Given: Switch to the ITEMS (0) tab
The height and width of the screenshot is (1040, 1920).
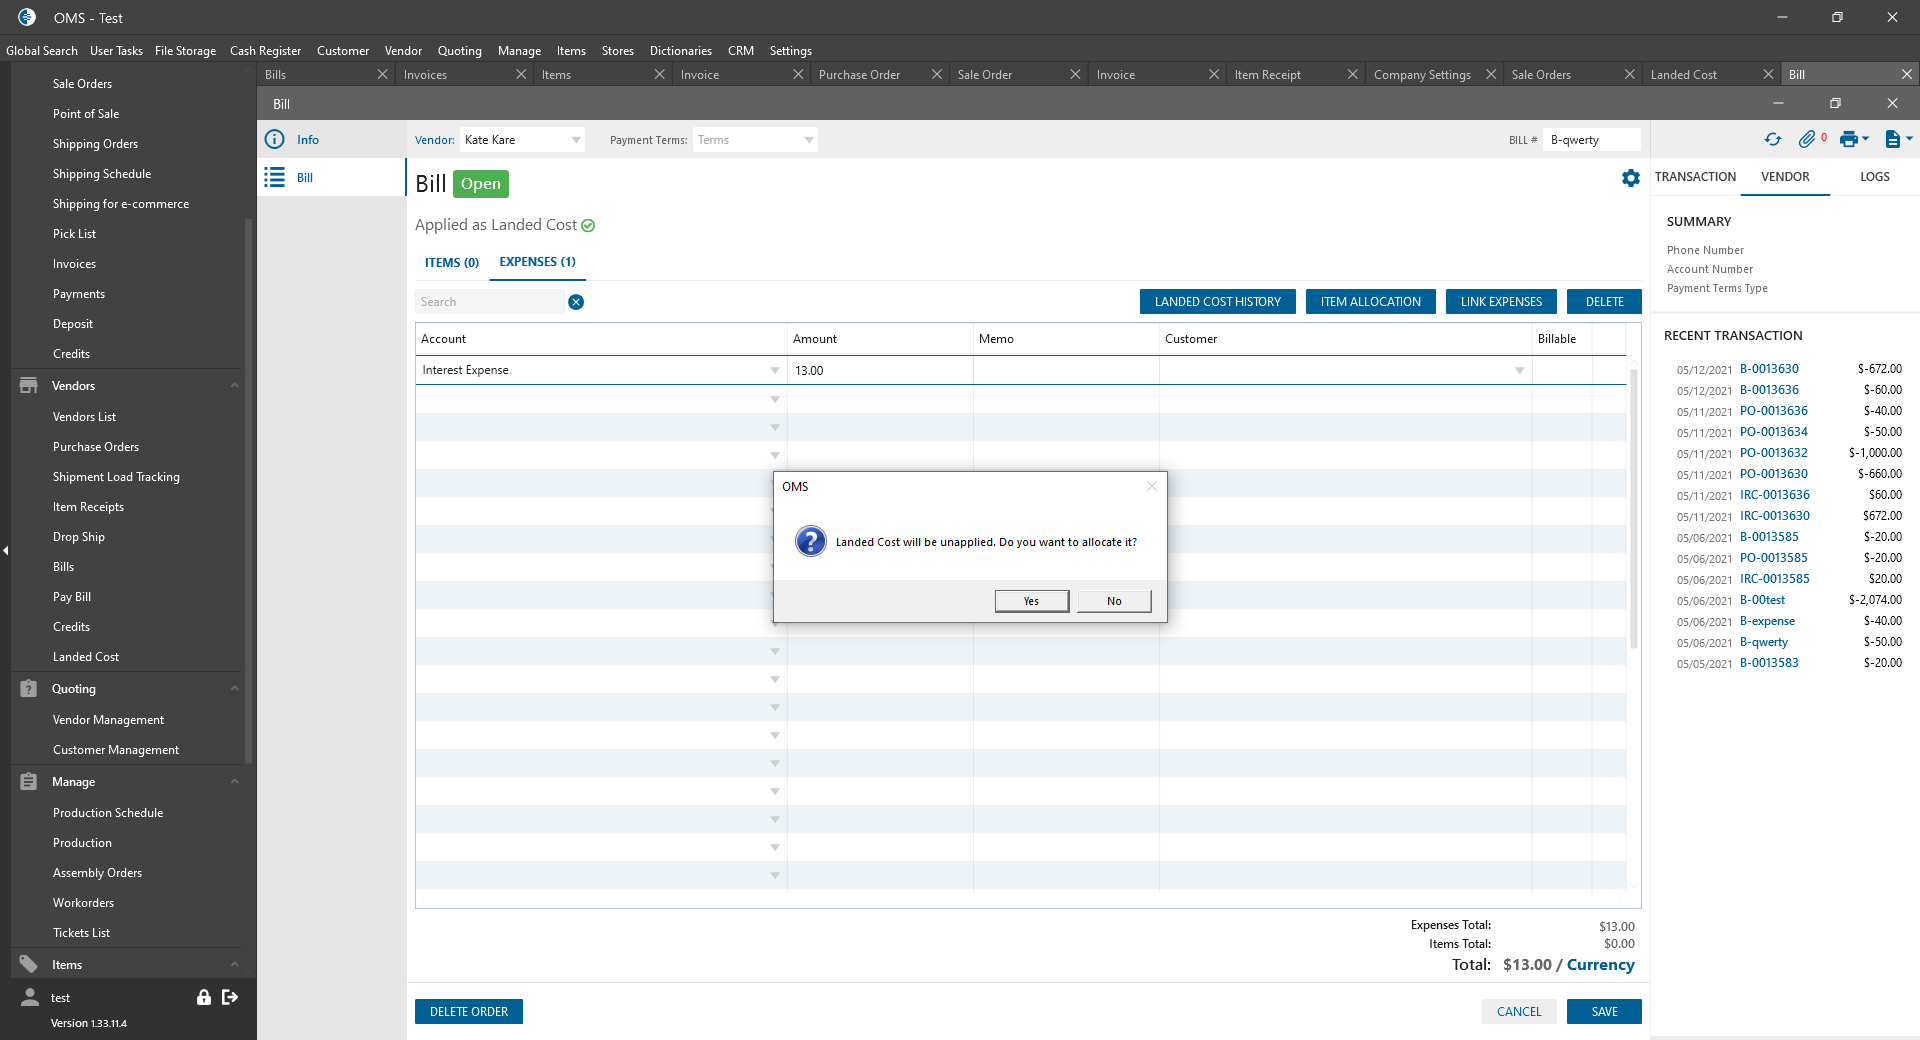Looking at the screenshot, I should tap(451, 263).
